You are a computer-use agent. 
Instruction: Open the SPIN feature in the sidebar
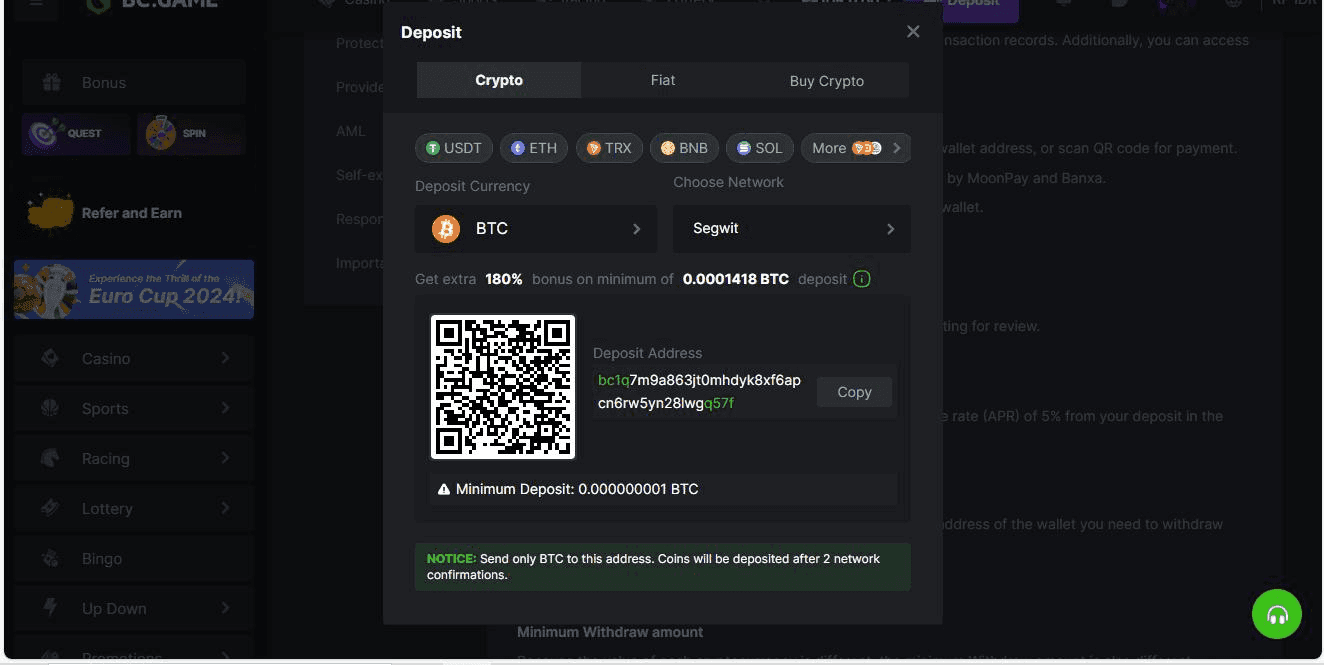point(191,133)
